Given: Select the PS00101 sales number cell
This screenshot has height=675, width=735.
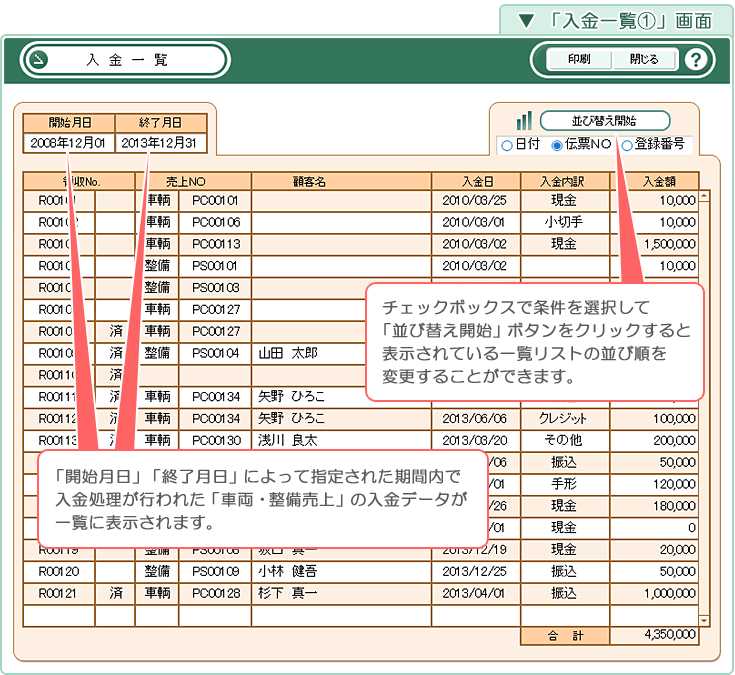Looking at the screenshot, I should click(x=215, y=266).
